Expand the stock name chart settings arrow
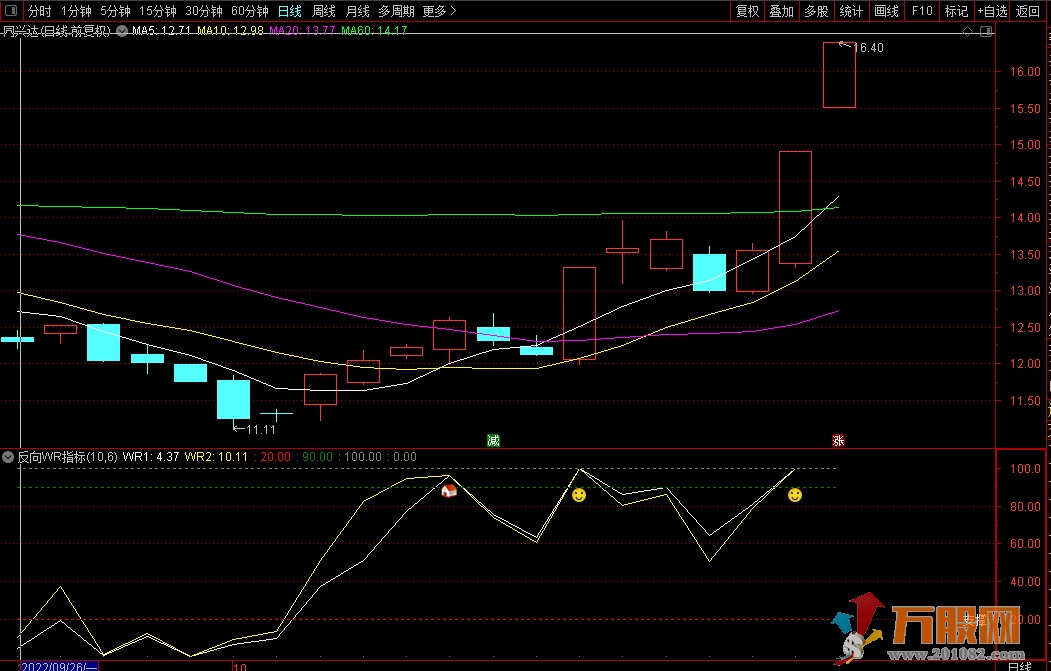The height and width of the screenshot is (671, 1051). (x=124, y=32)
